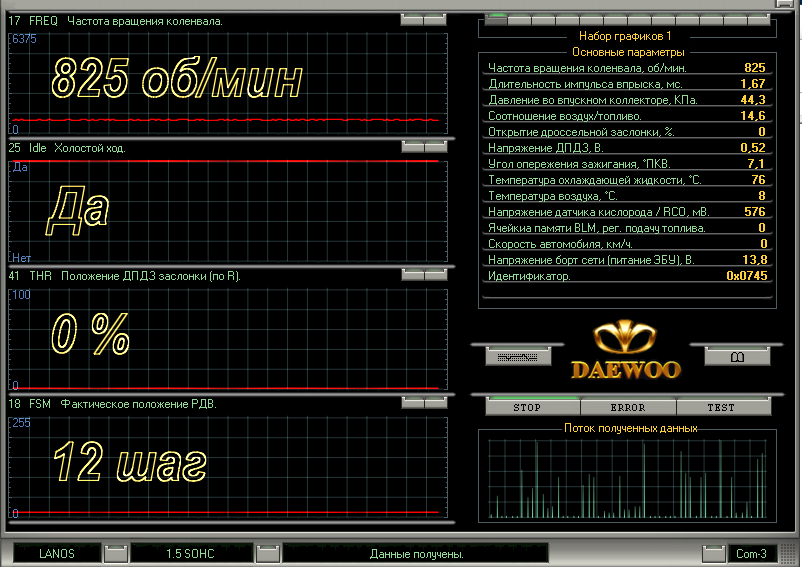Click the received data stream graph
This screenshot has width=802, height=567.
(625, 476)
